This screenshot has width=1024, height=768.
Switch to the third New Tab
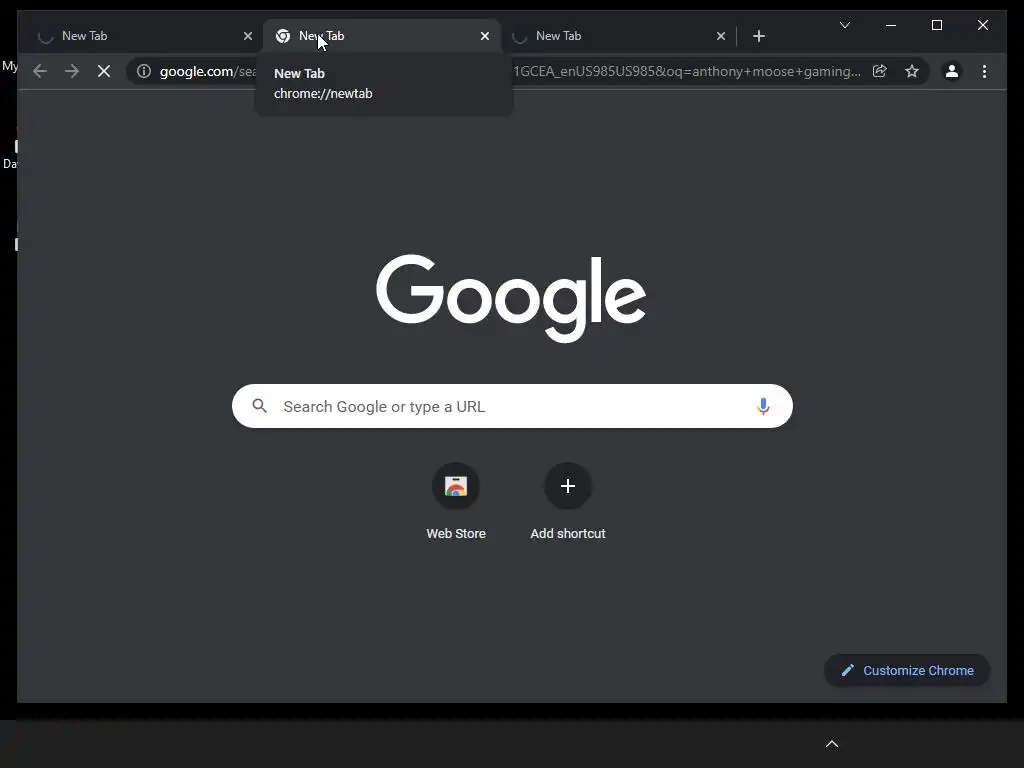click(x=618, y=36)
